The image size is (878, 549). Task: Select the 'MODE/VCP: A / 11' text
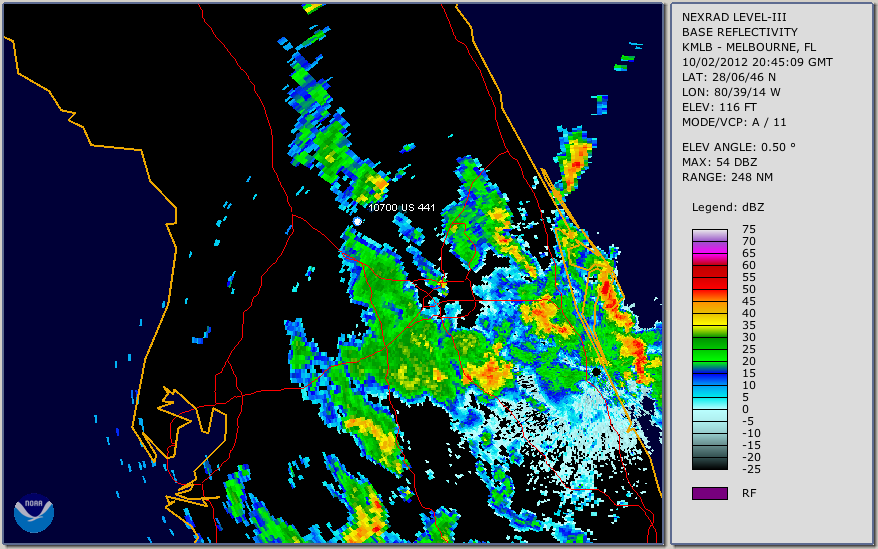pos(734,122)
